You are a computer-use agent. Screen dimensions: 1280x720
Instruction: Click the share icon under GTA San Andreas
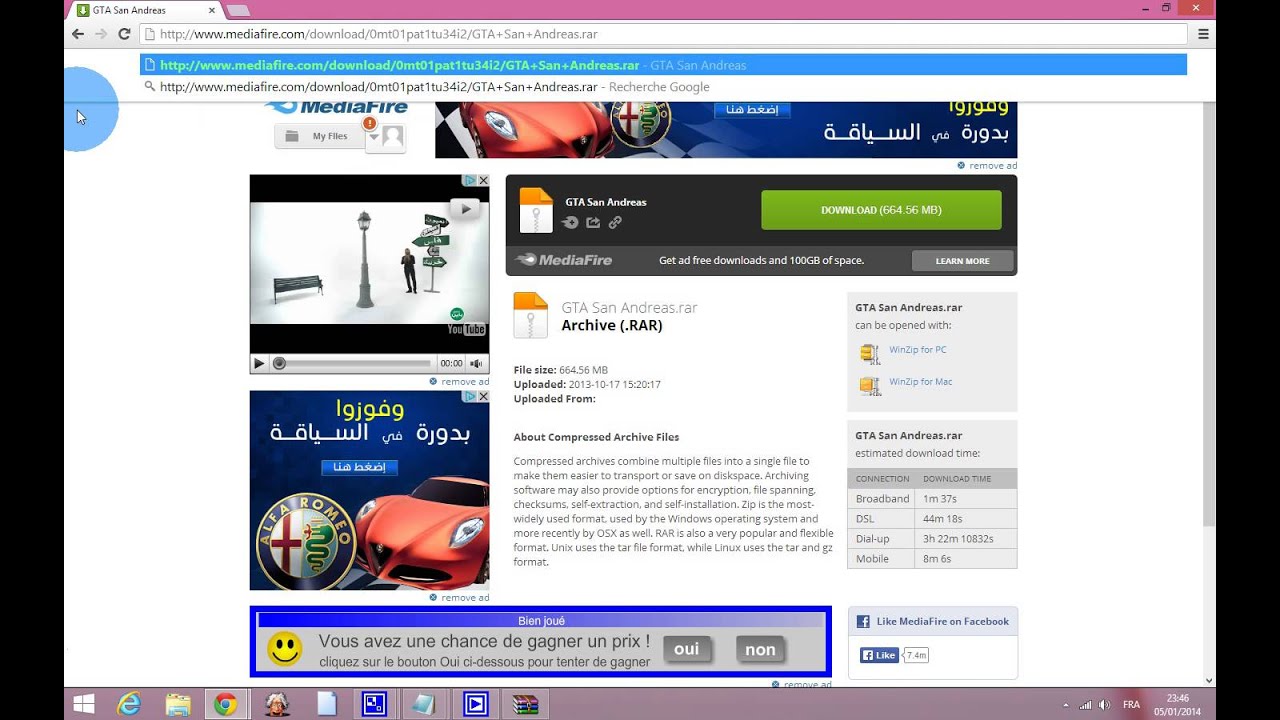point(593,222)
